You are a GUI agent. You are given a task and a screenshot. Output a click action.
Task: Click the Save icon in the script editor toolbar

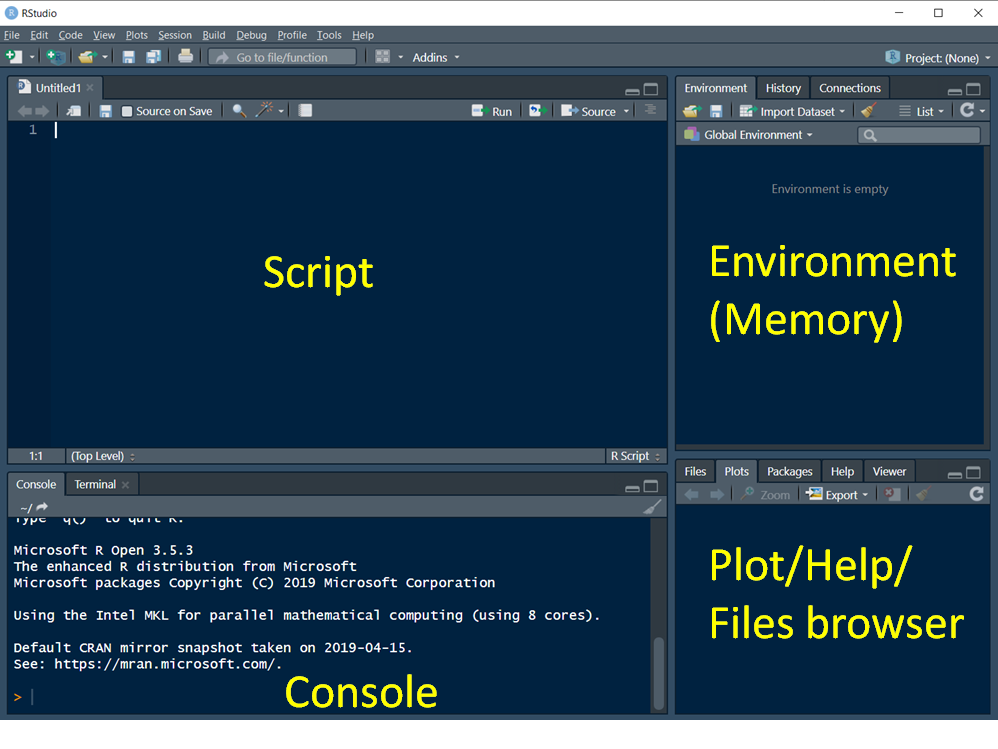point(106,111)
